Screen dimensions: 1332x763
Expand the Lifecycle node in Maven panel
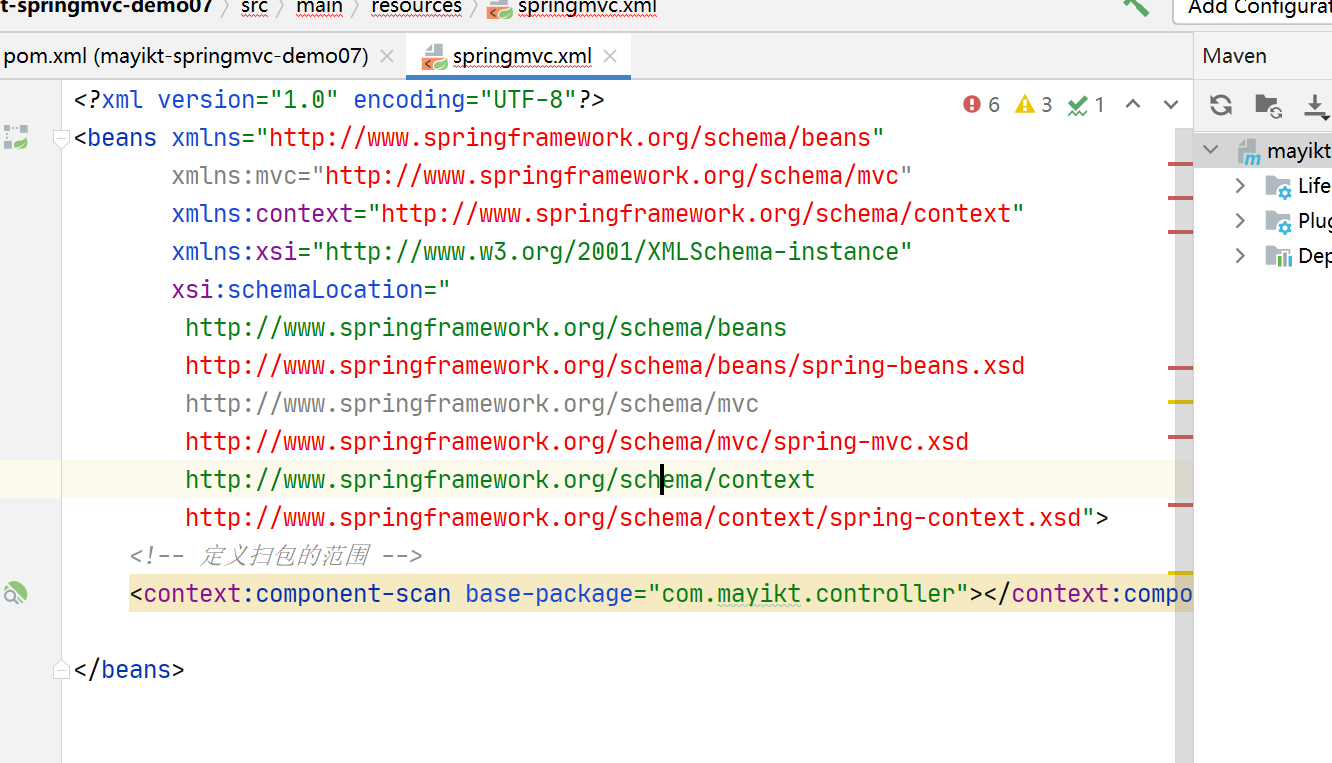pos(1240,185)
